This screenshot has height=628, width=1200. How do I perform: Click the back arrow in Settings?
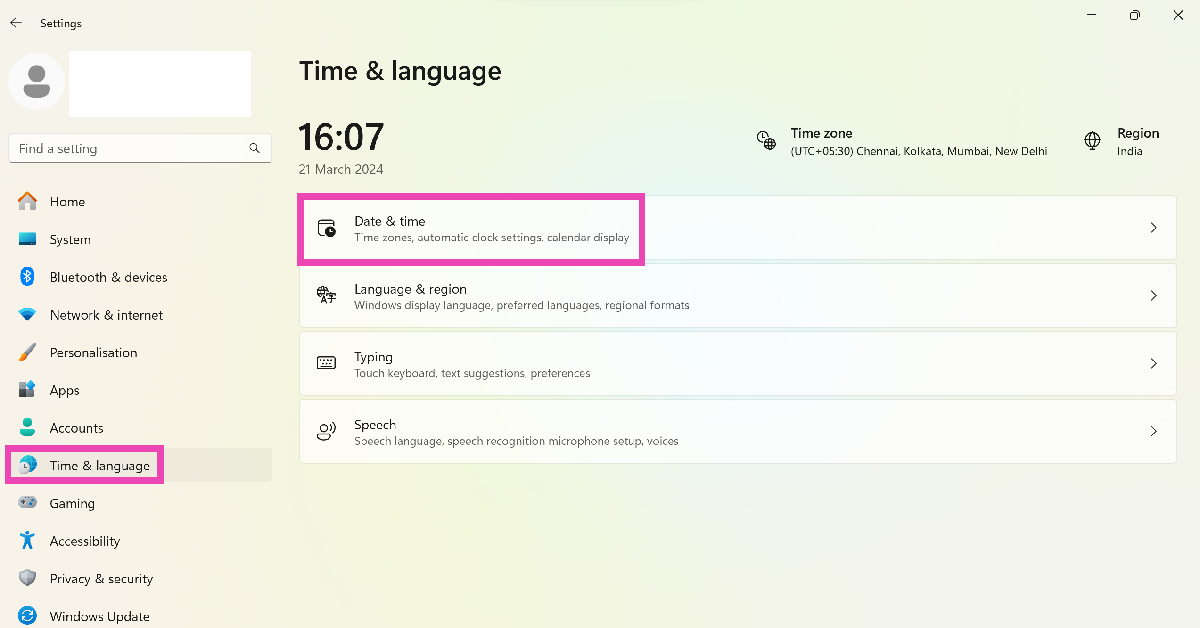[16, 23]
